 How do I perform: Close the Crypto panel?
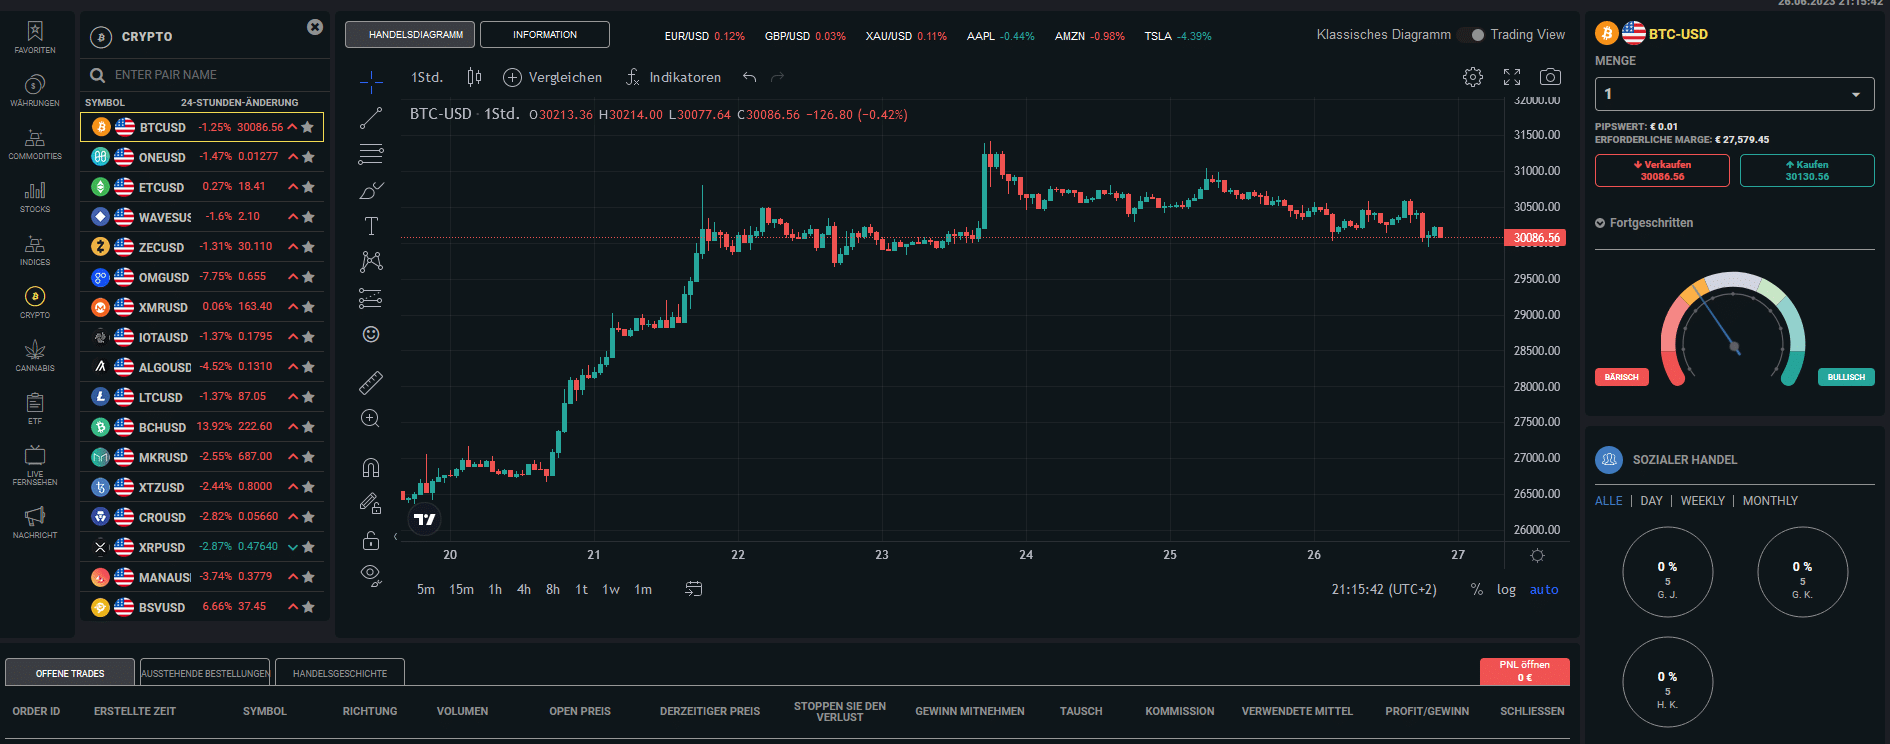point(315,27)
